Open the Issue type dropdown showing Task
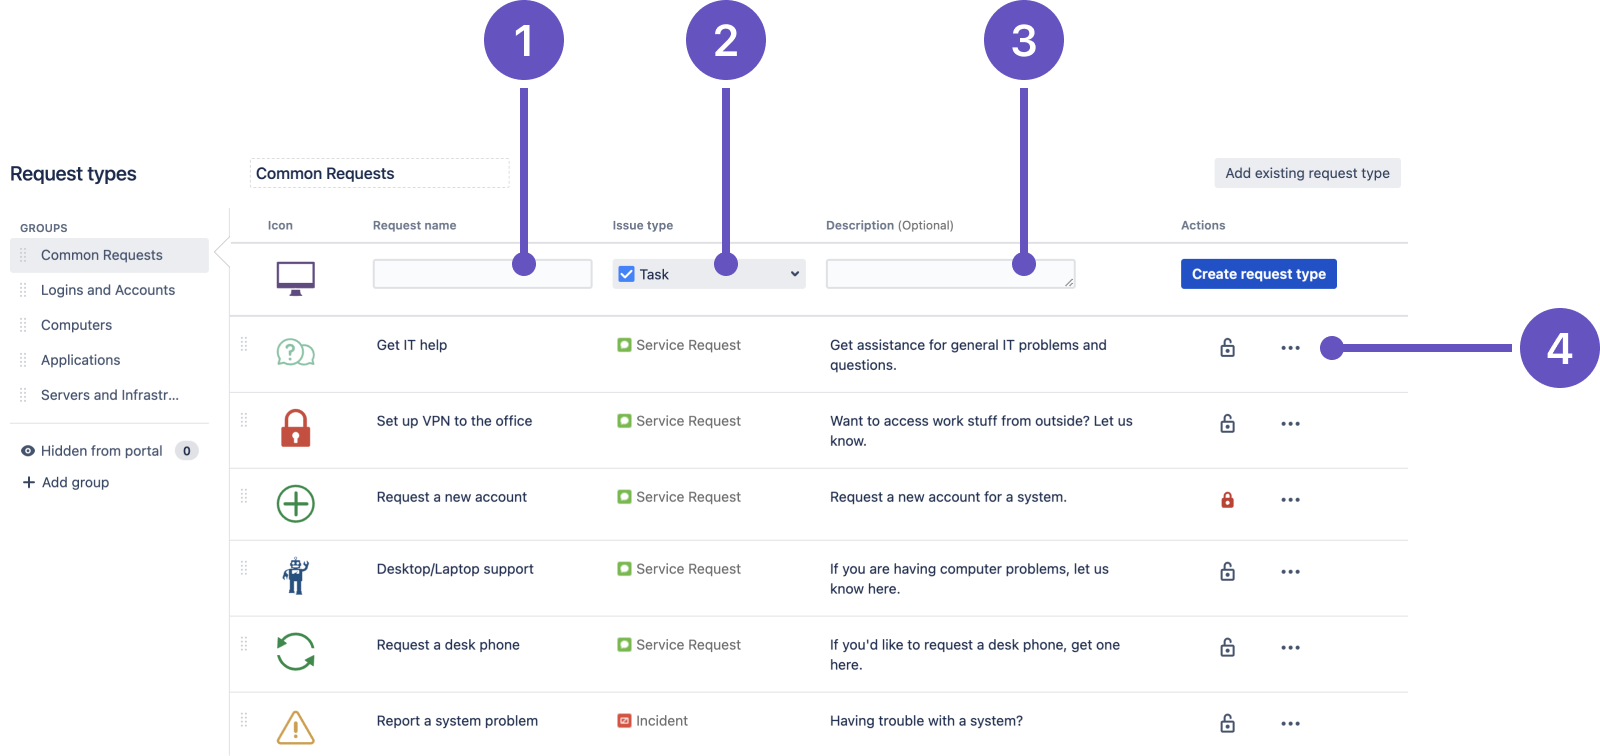This screenshot has width=1600, height=756. pyautogui.click(x=708, y=274)
